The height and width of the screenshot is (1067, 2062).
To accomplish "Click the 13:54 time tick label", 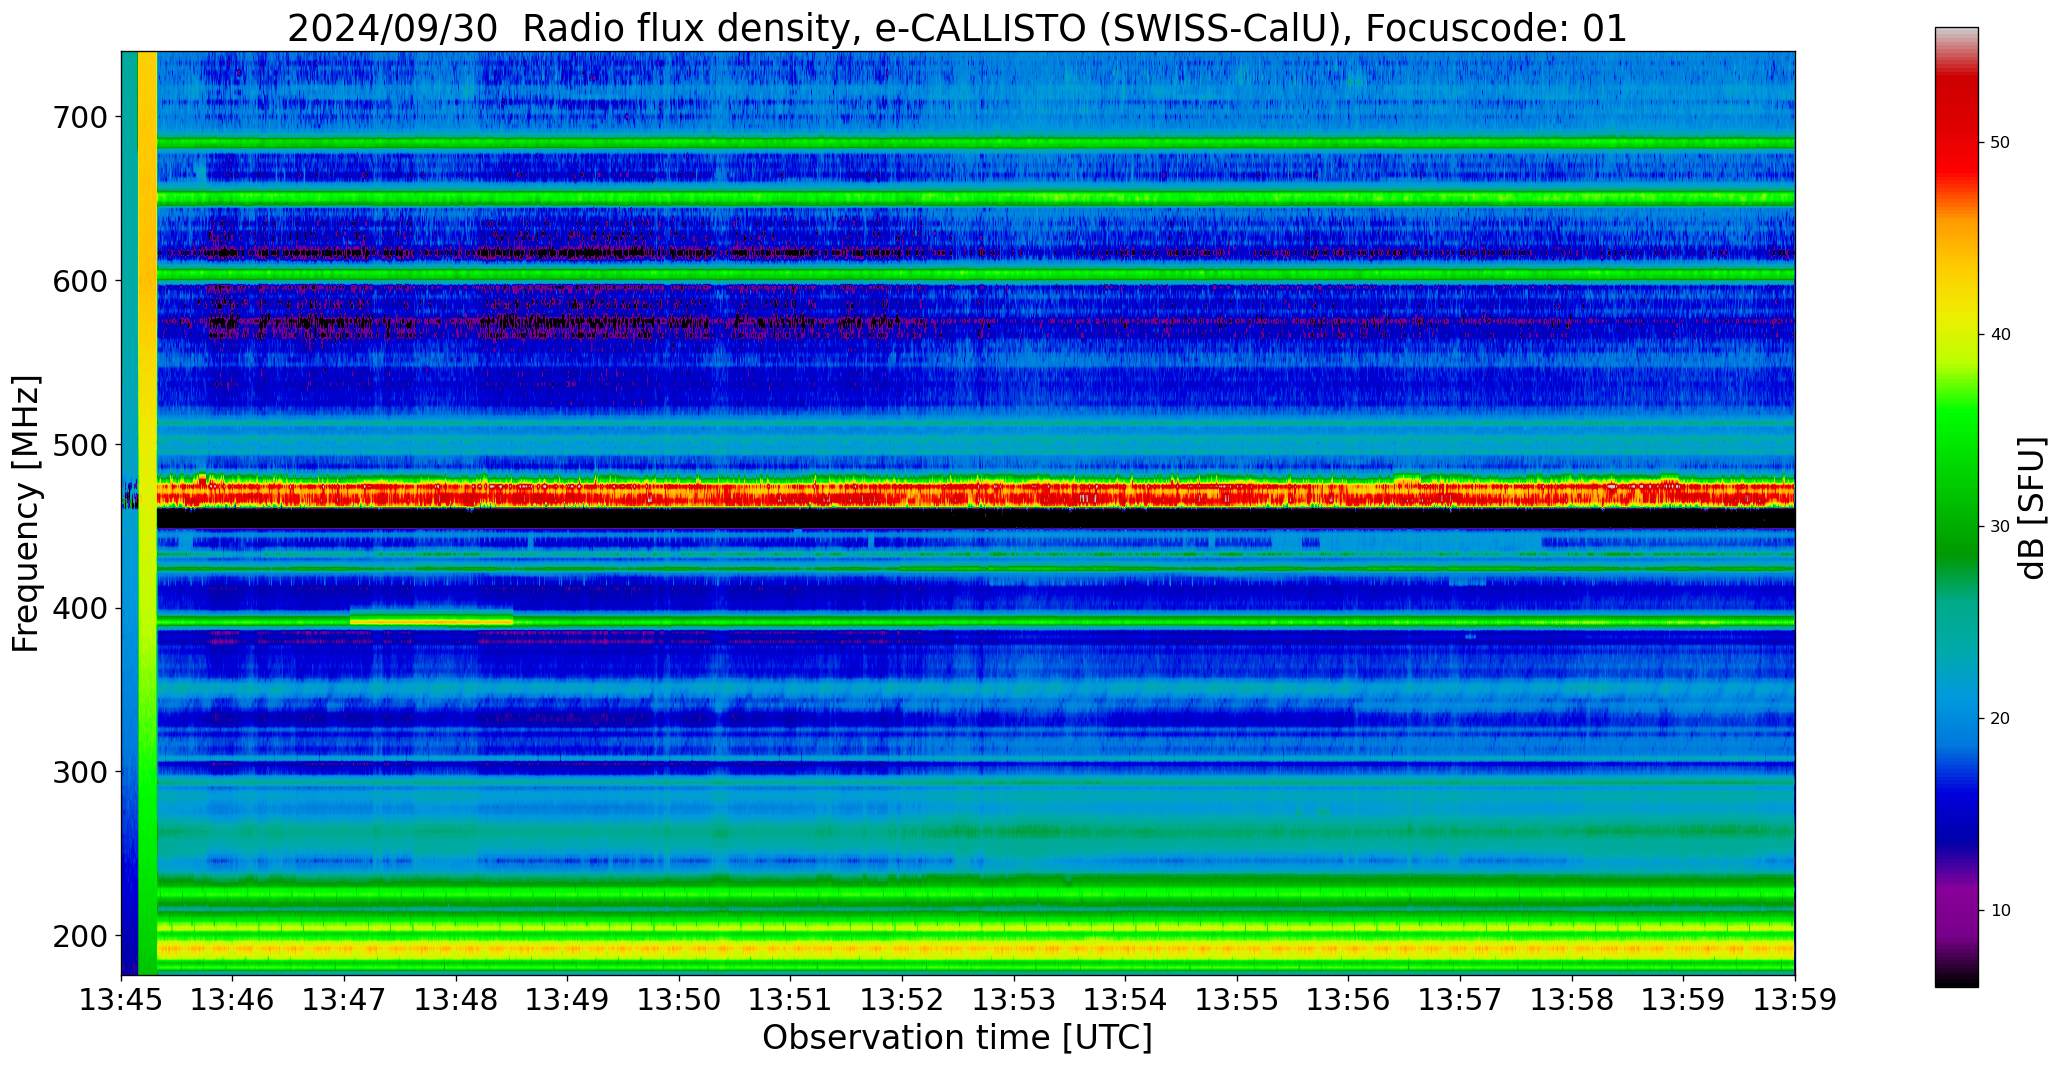I will (1126, 1000).
